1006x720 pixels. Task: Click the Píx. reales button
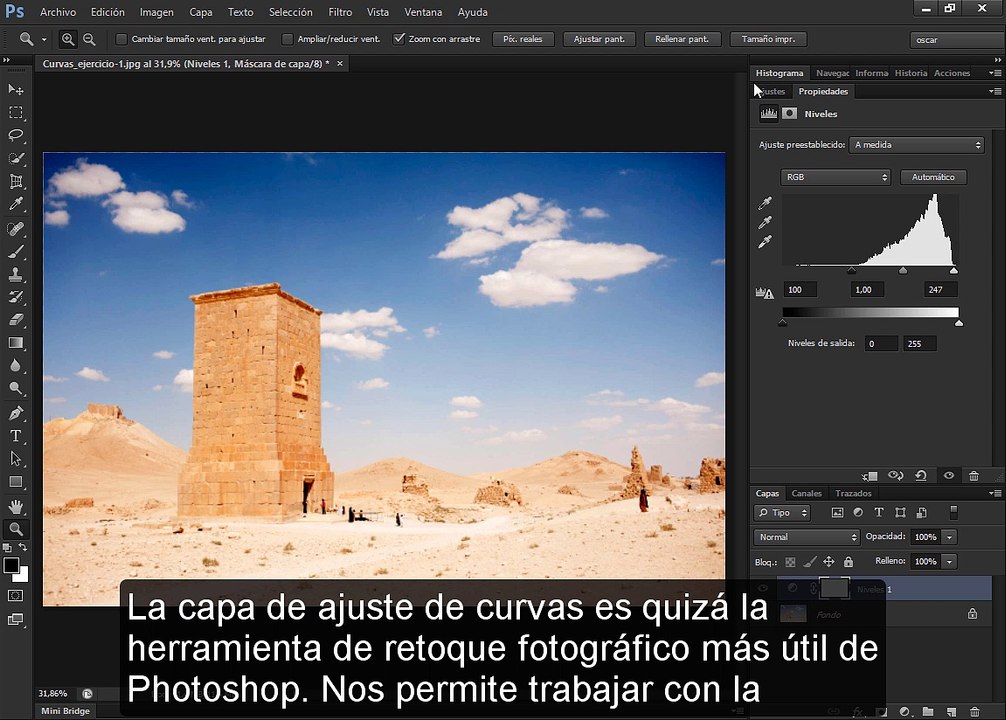pyautogui.click(x=523, y=39)
